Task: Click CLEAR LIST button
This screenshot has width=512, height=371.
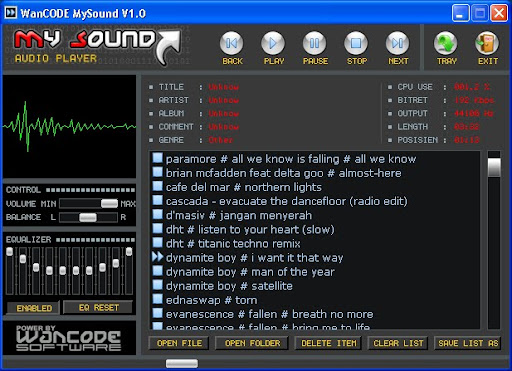Action: [x=398, y=343]
